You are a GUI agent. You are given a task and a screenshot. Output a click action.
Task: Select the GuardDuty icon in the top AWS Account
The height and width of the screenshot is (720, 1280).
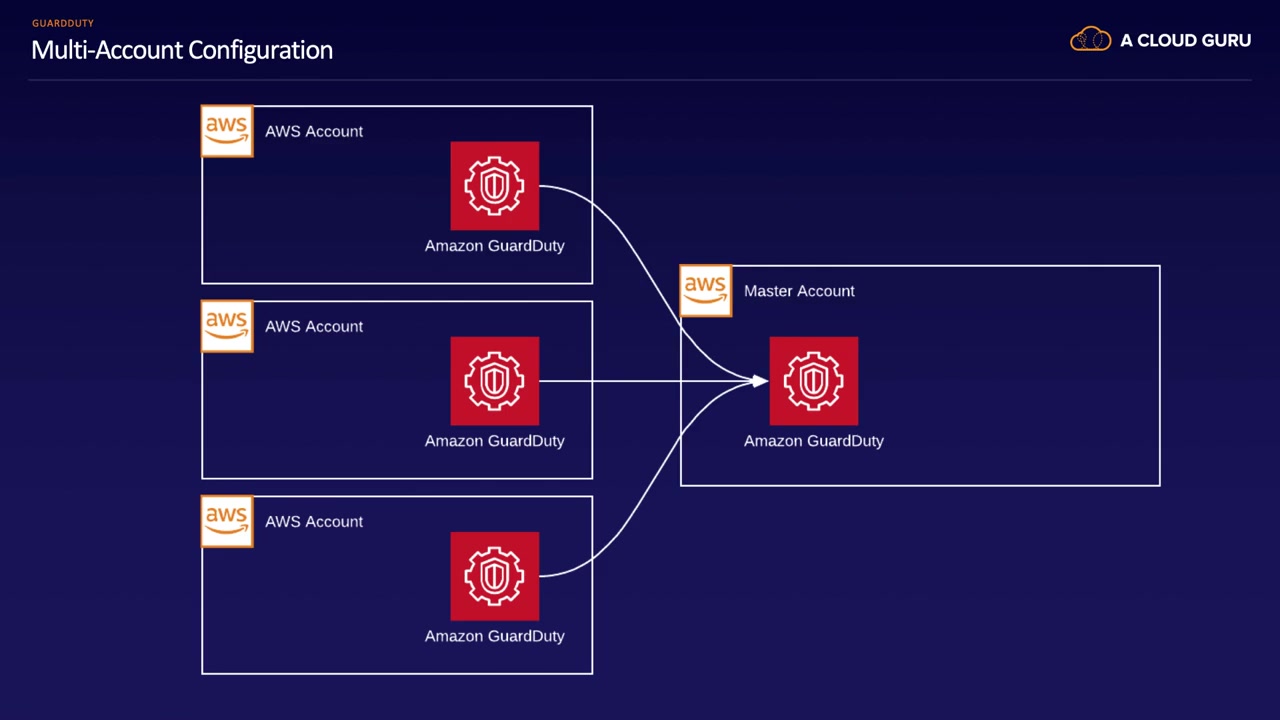[x=495, y=186]
